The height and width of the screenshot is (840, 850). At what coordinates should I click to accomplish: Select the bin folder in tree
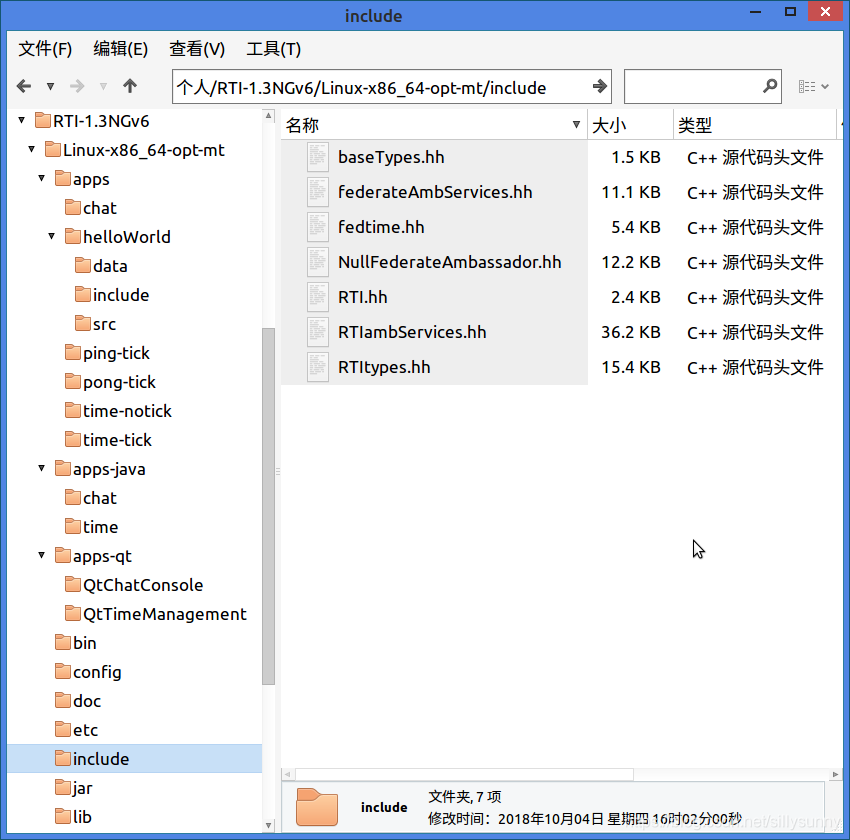click(x=76, y=643)
